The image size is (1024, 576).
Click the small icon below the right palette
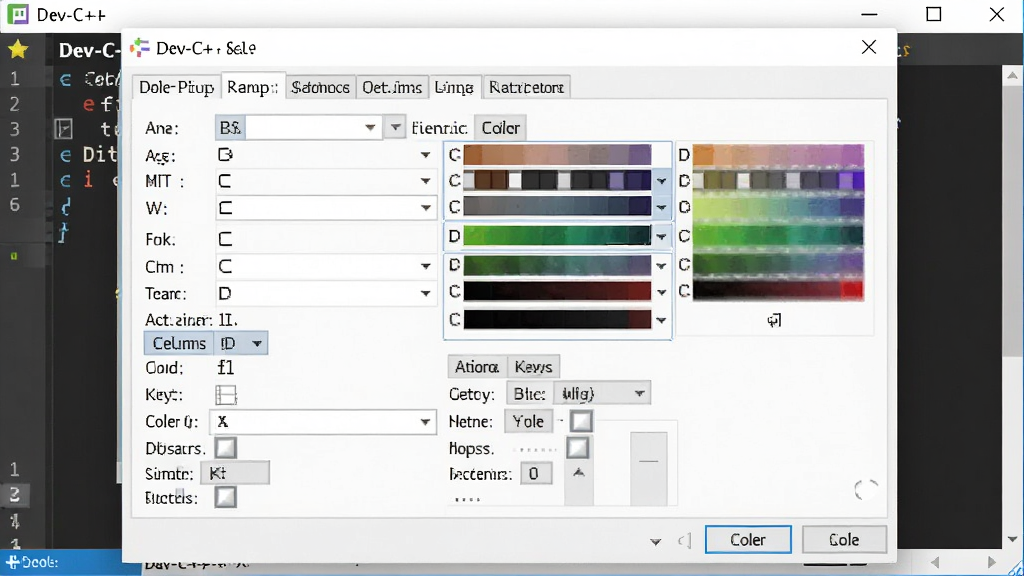click(774, 320)
